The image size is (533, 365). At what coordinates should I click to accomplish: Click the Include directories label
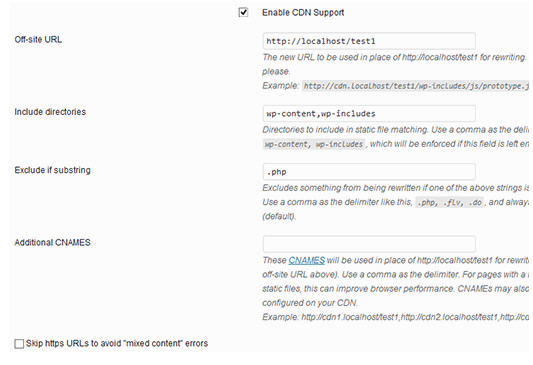coord(50,112)
